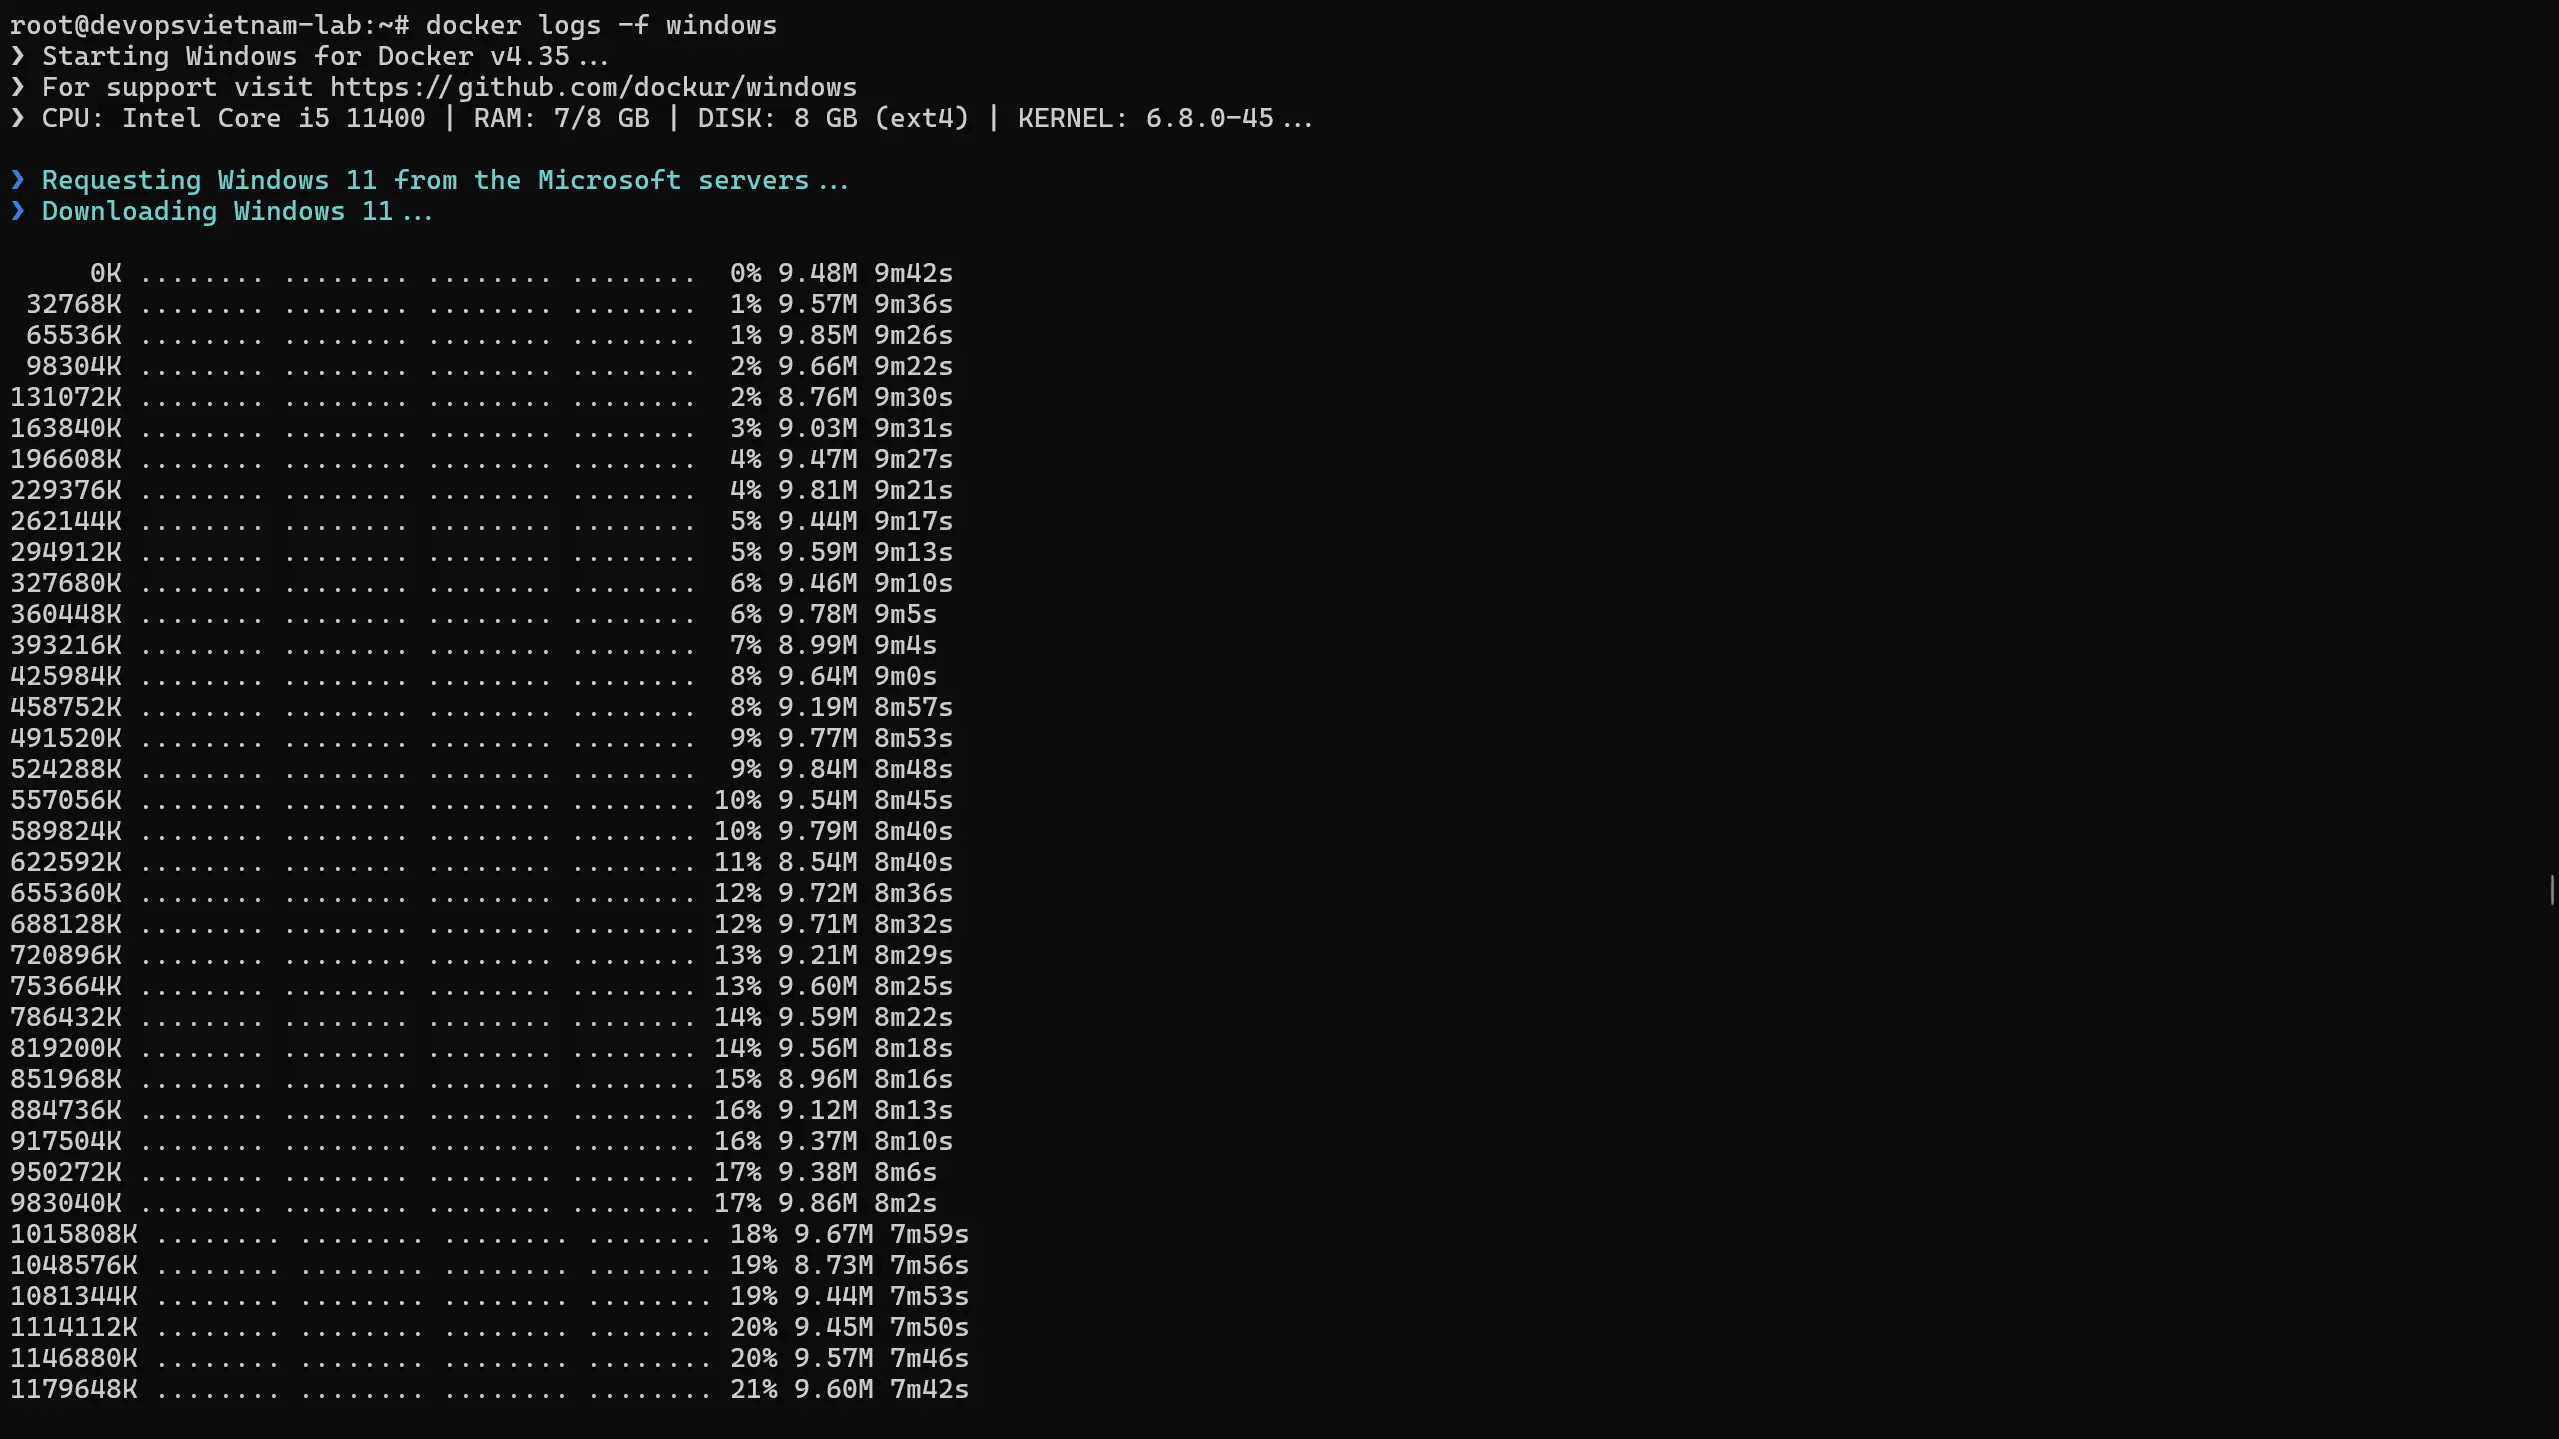The height and width of the screenshot is (1439, 2559).
Task: Click the chevron before "Starting Windows for Docker"
Action: point(17,56)
